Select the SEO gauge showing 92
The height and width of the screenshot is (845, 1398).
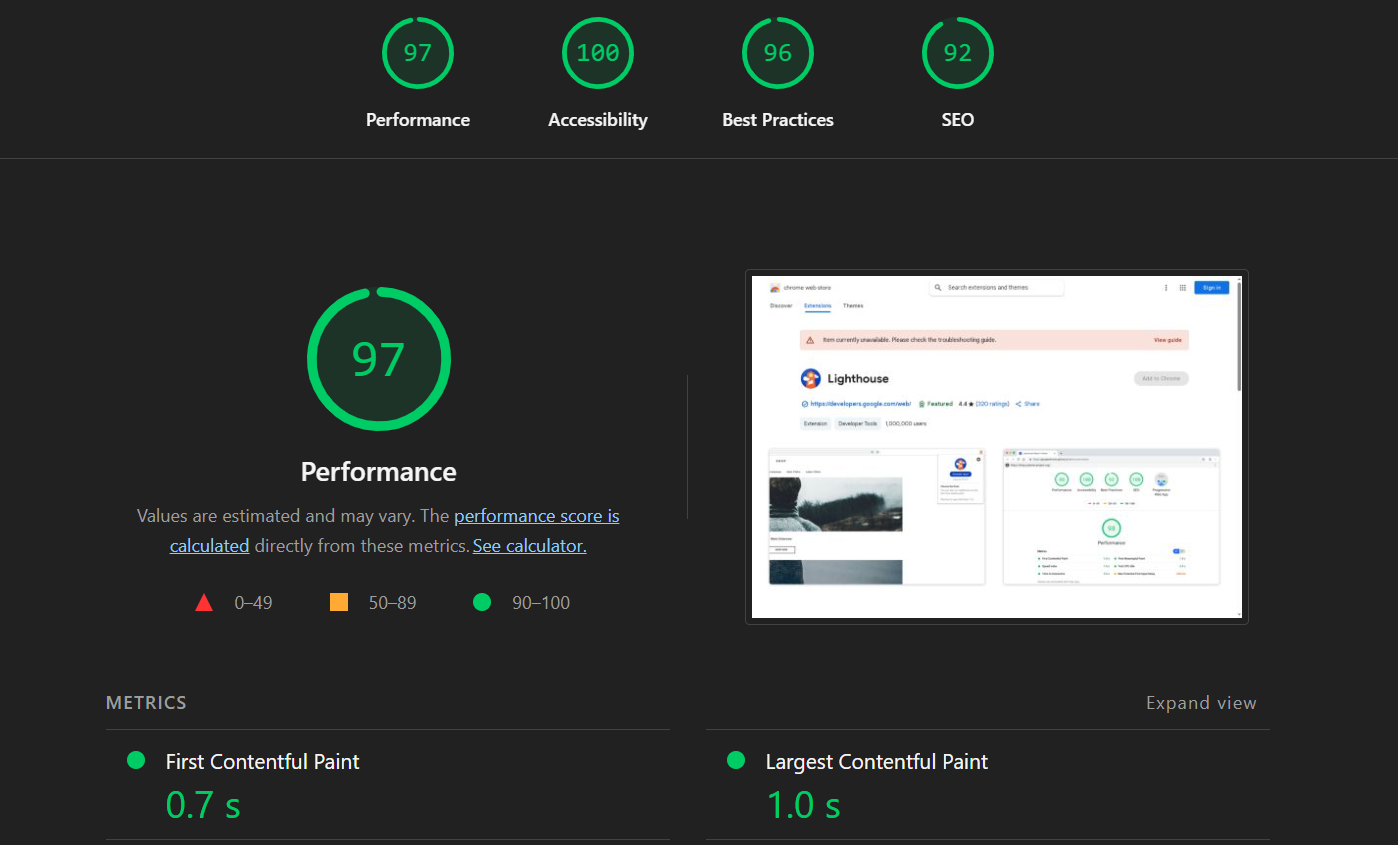pyautogui.click(x=958, y=53)
